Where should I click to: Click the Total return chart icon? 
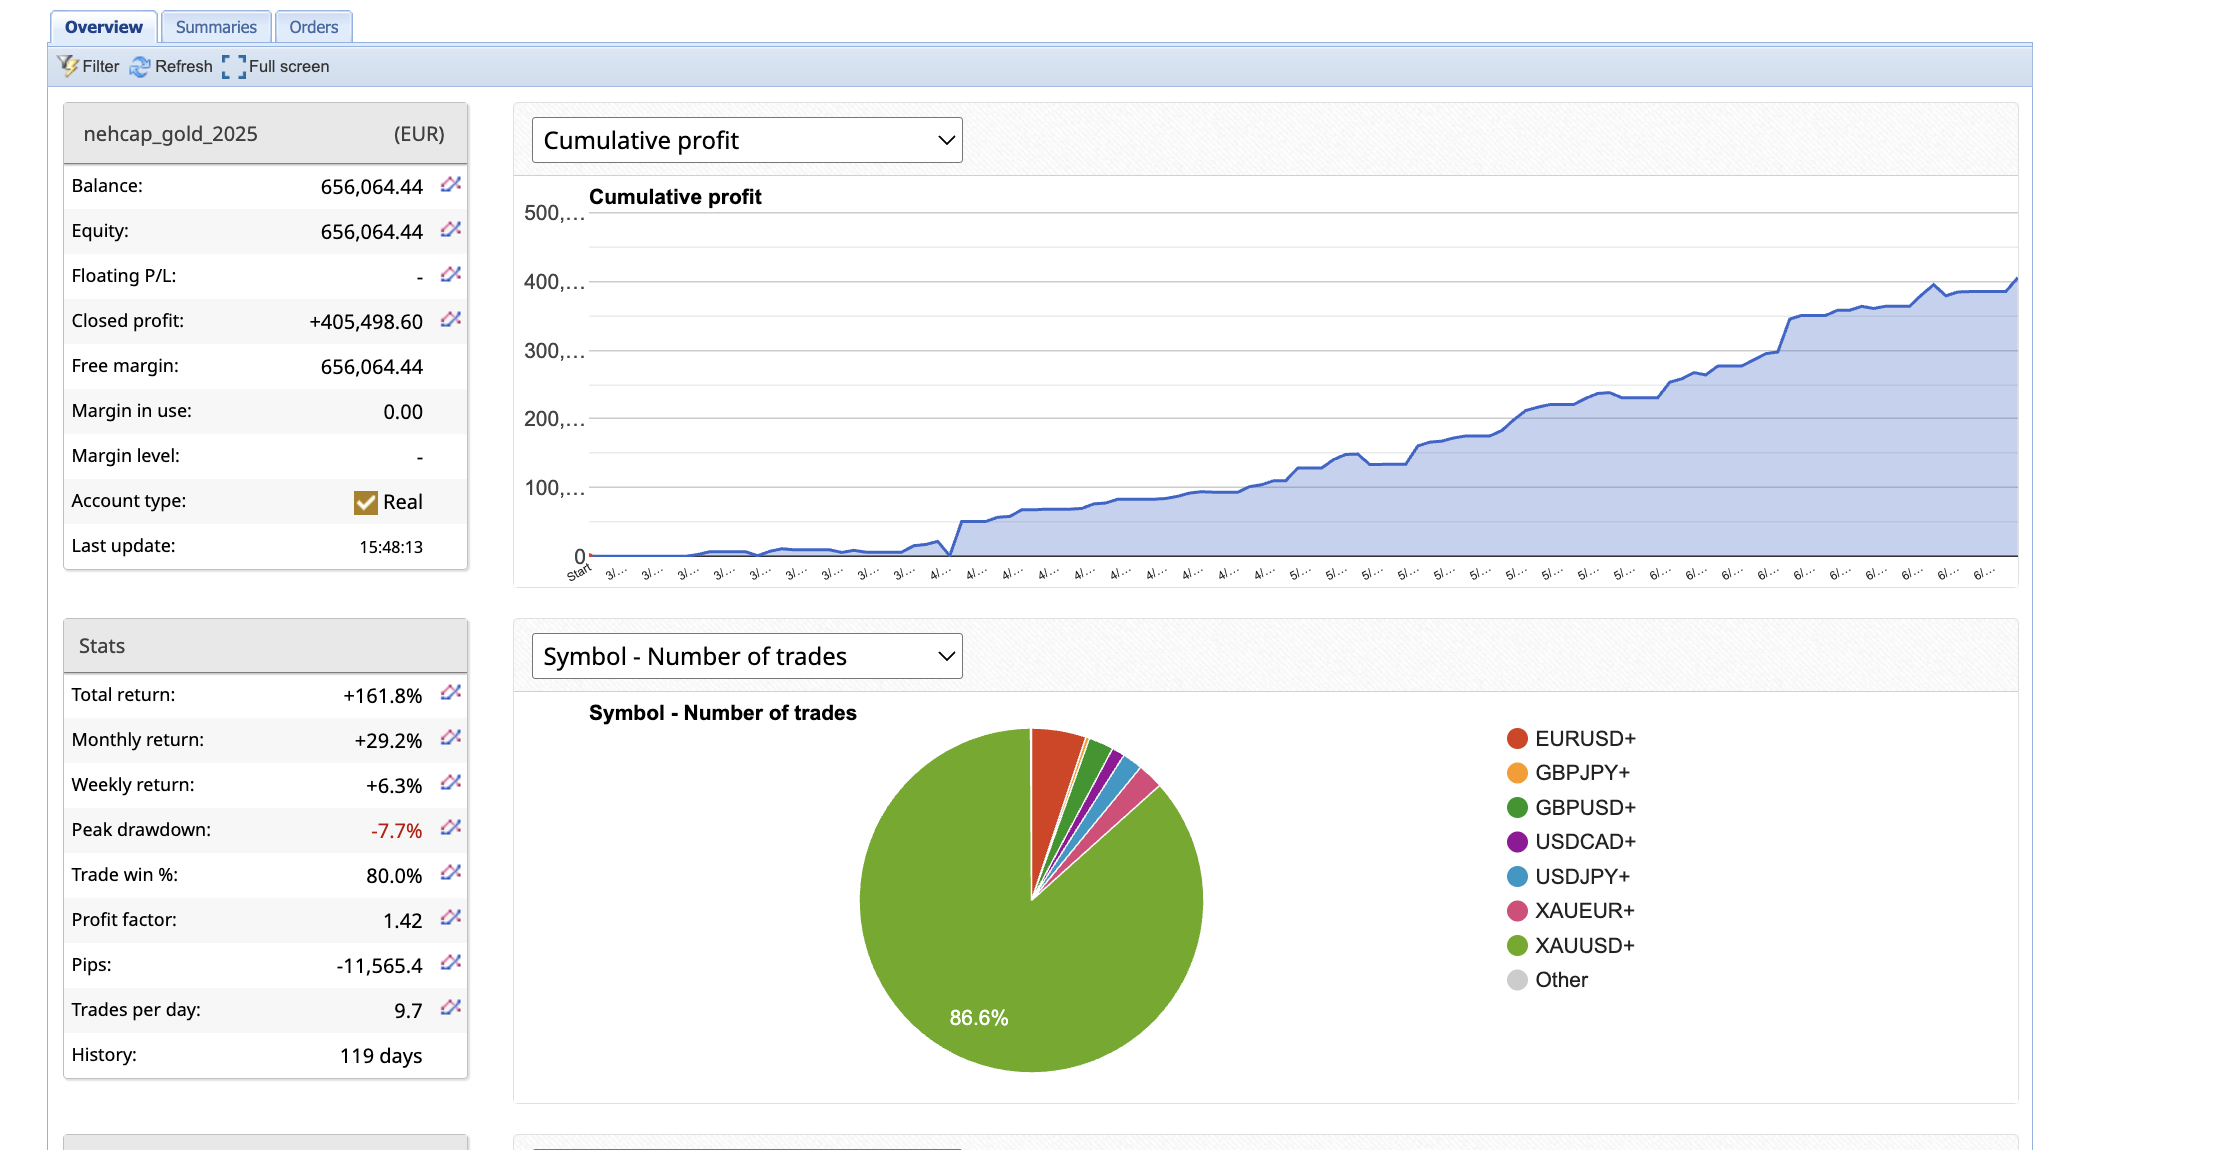click(451, 693)
